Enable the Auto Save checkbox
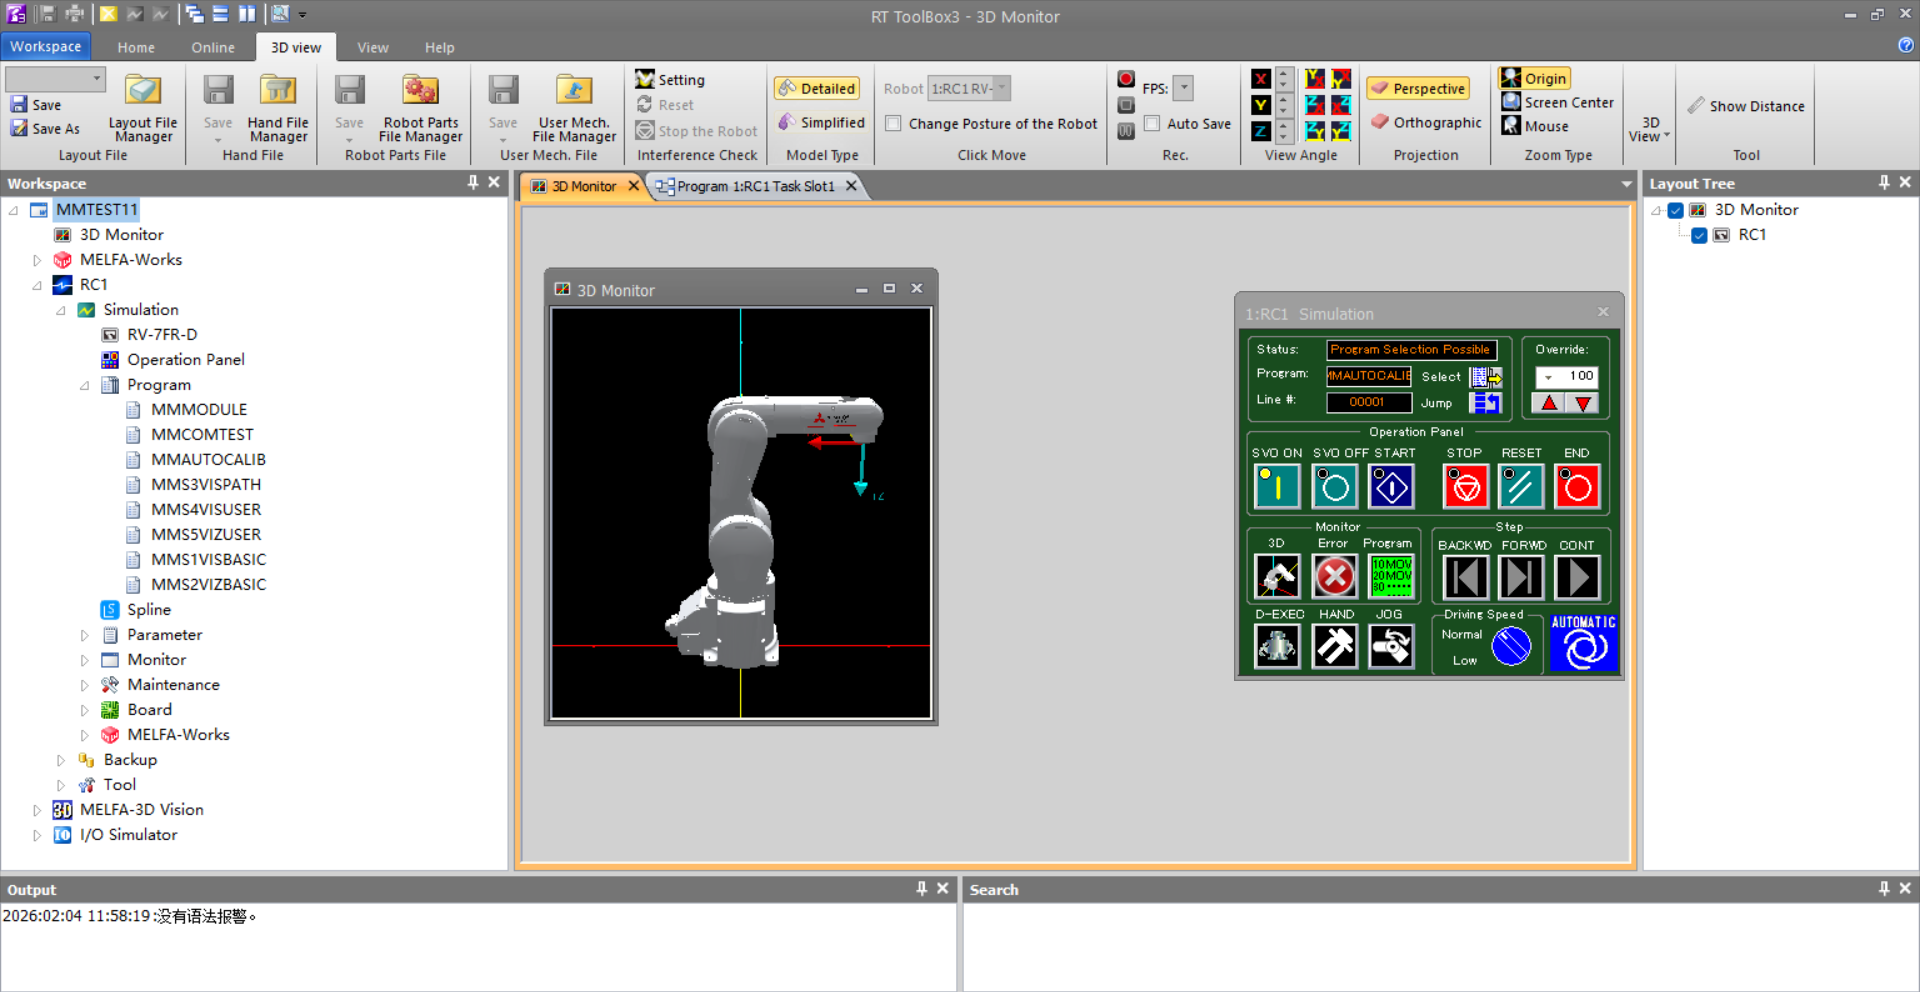 (x=1152, y=124)
